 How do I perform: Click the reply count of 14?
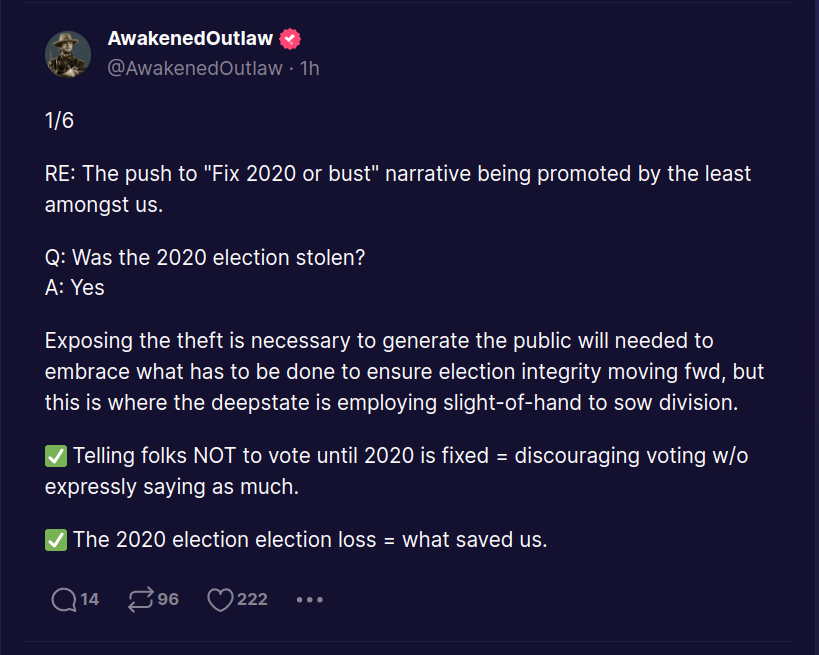click(x=90, y=599)
